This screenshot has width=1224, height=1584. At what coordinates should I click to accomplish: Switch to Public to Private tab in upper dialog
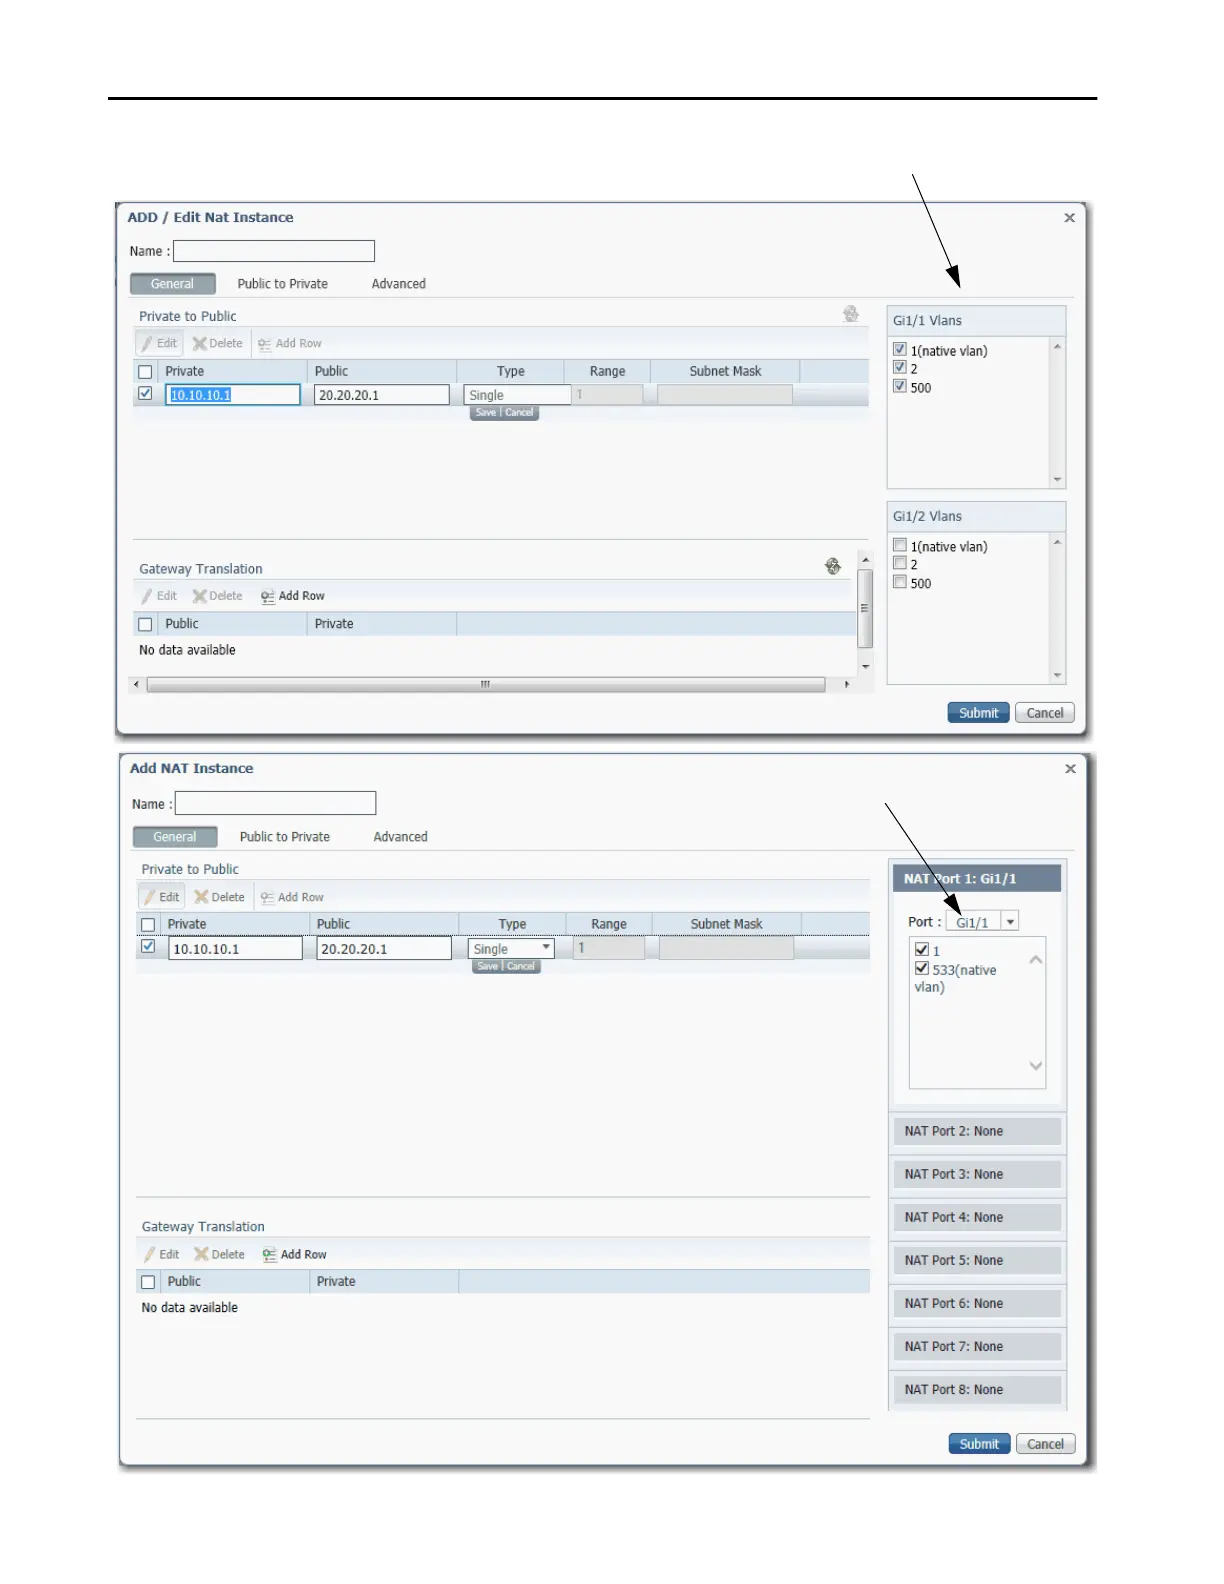(283, 284)
